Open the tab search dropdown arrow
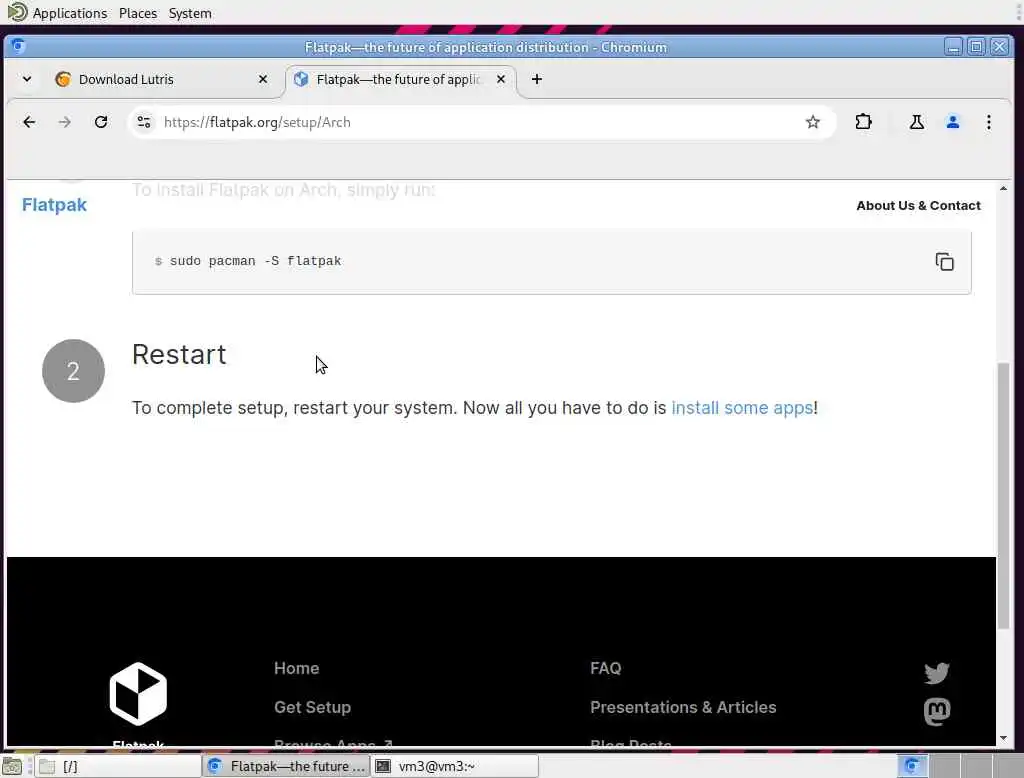The height and width of the screenshot is (778, 1024). click(x=27, y=79)
